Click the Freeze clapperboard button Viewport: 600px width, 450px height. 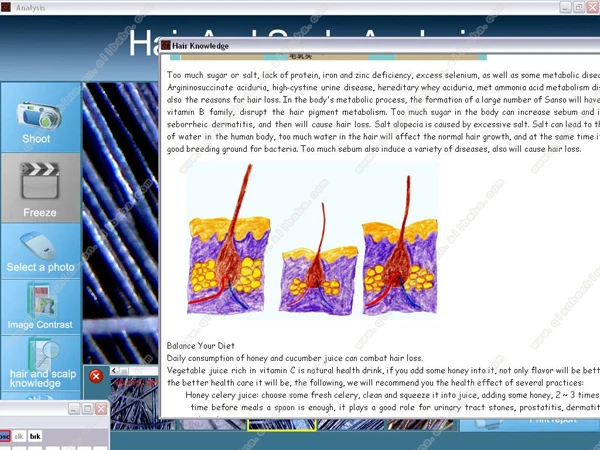click(x=40, y=188)
